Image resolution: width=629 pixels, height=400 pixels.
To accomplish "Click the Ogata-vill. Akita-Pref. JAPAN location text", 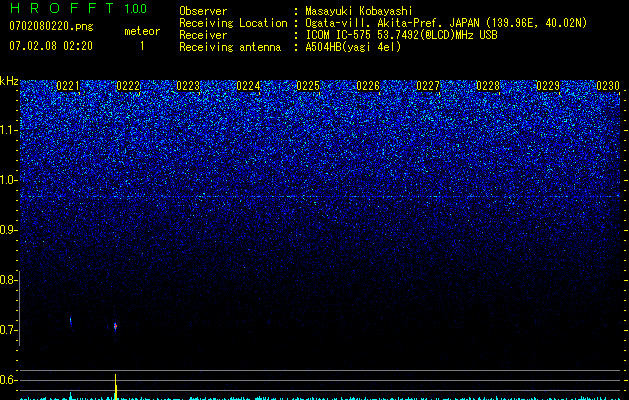I will [446, 23].
